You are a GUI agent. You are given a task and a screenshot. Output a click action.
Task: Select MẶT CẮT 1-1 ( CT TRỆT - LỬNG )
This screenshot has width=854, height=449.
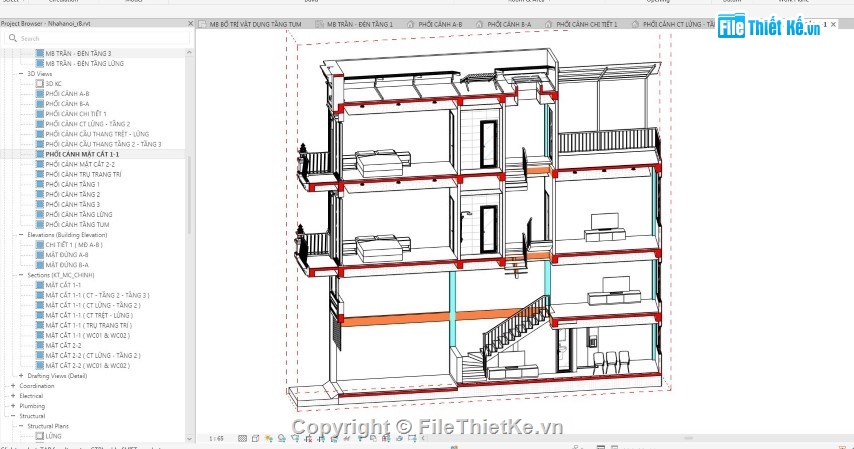click(x=89, y=315)
